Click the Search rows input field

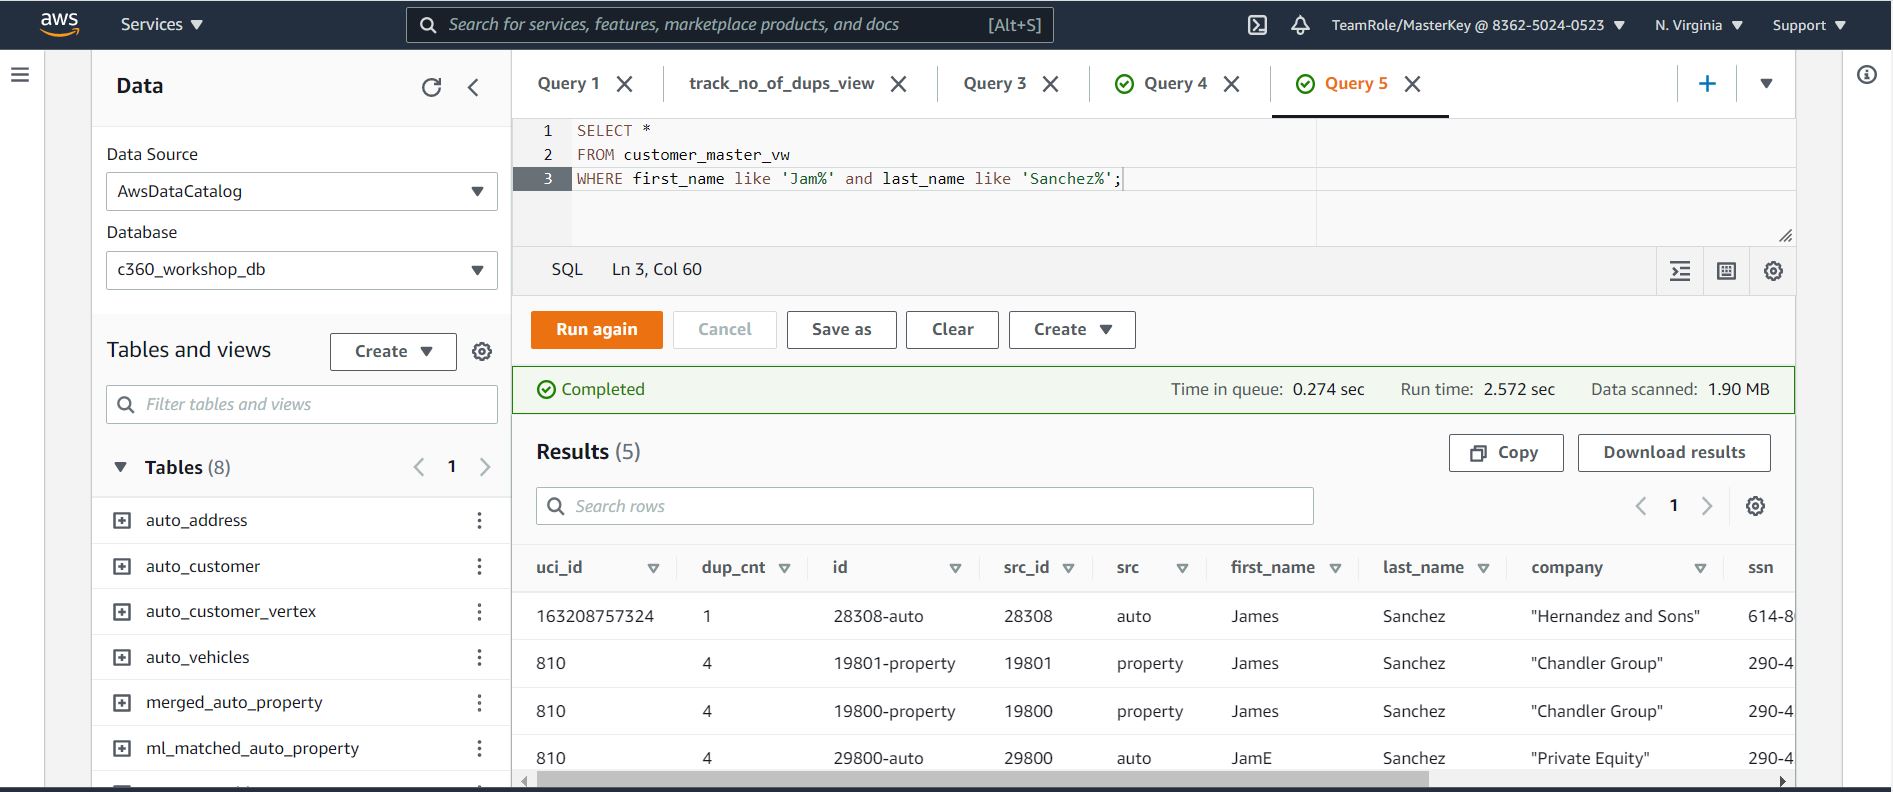pos(924,506)
